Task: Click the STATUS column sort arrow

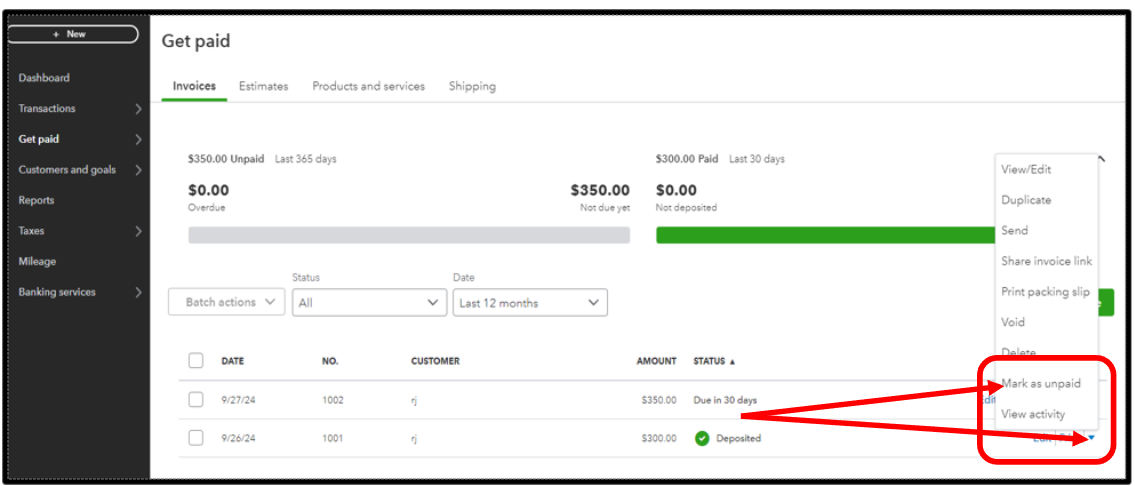Action: [731, 361]
